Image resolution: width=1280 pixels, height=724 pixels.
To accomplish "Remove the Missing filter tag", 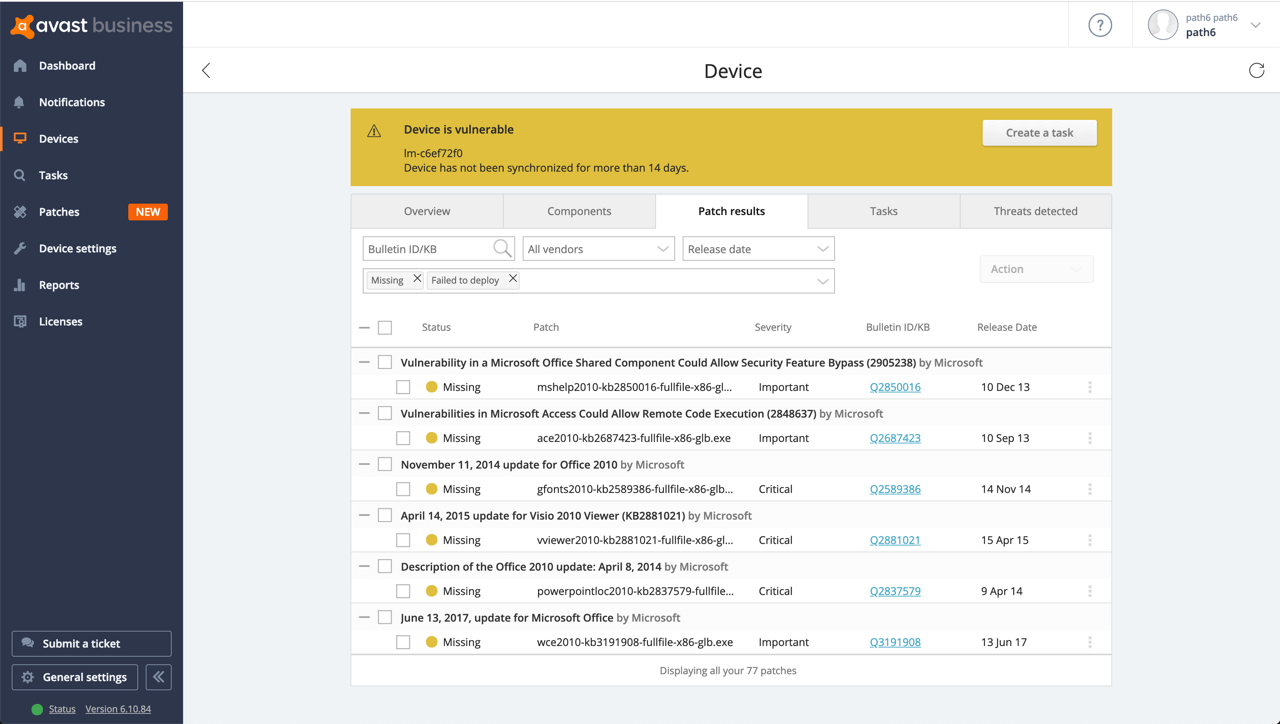I will coord(417,280).
